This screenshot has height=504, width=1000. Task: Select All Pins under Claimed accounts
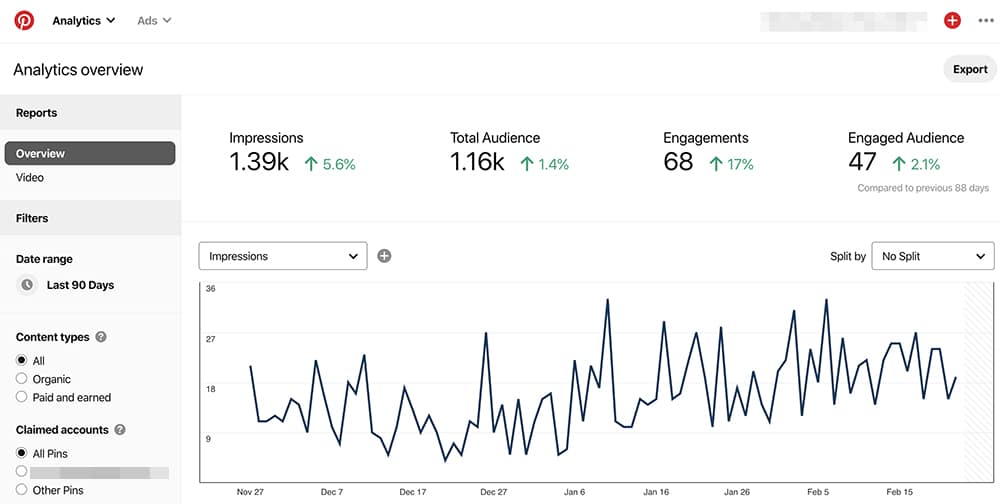22,454
